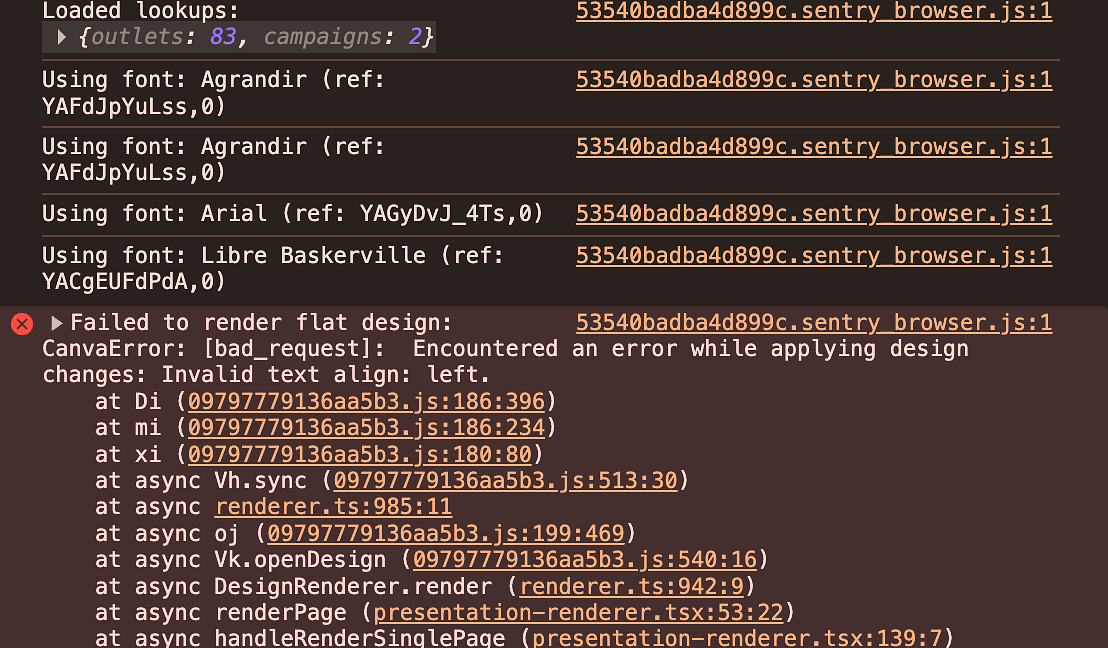Screen dimensions: 1108x648
Task: Open source link for the Arial font log
Action: click(x=814, y=214)
